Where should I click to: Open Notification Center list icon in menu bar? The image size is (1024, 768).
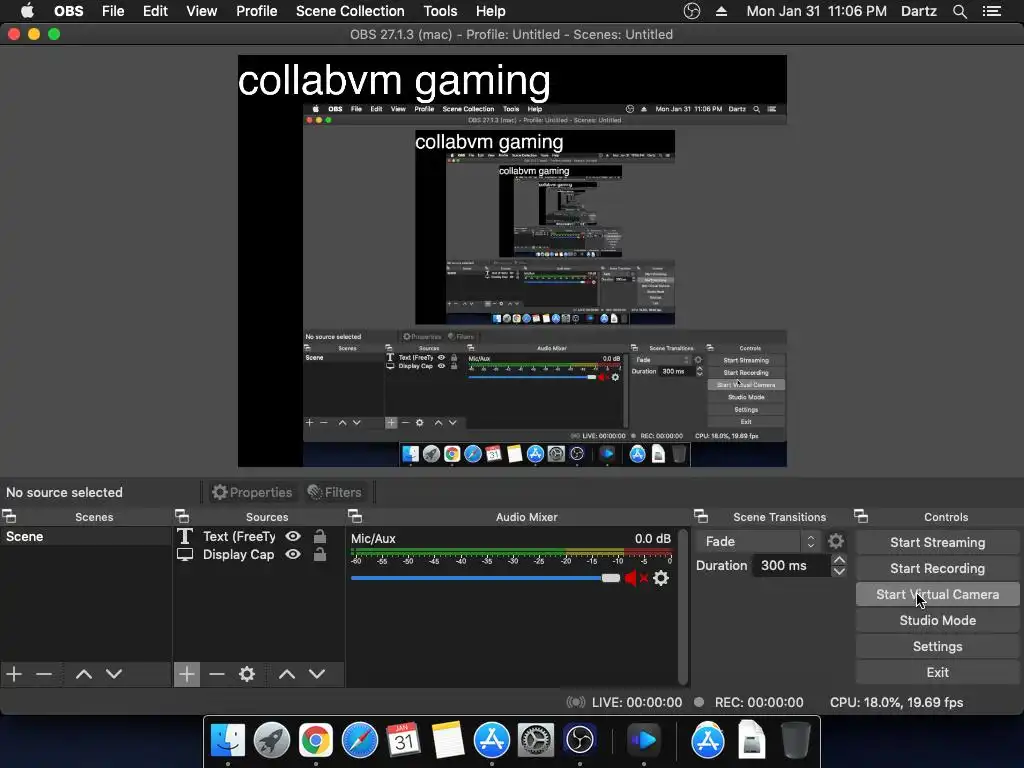pyautogui.click(x=992, y=11)
